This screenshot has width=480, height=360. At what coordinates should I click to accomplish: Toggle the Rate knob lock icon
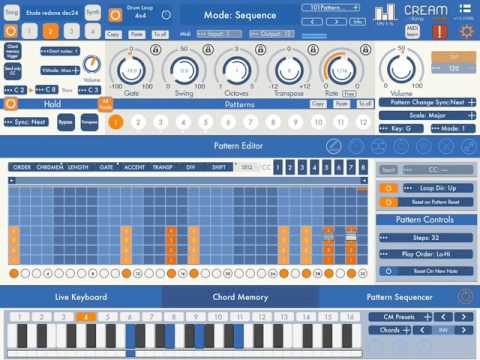[365, 50]
